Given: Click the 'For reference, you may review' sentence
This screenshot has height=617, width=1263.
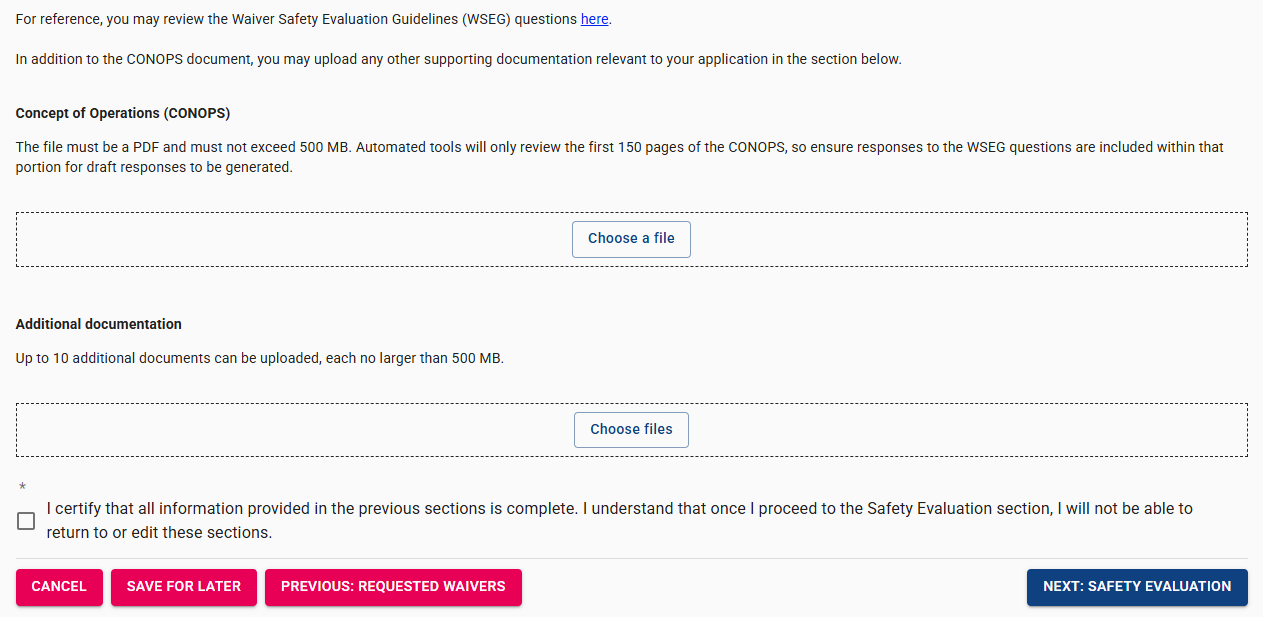Looking at the screenshot, I should (x=297, y=19).
